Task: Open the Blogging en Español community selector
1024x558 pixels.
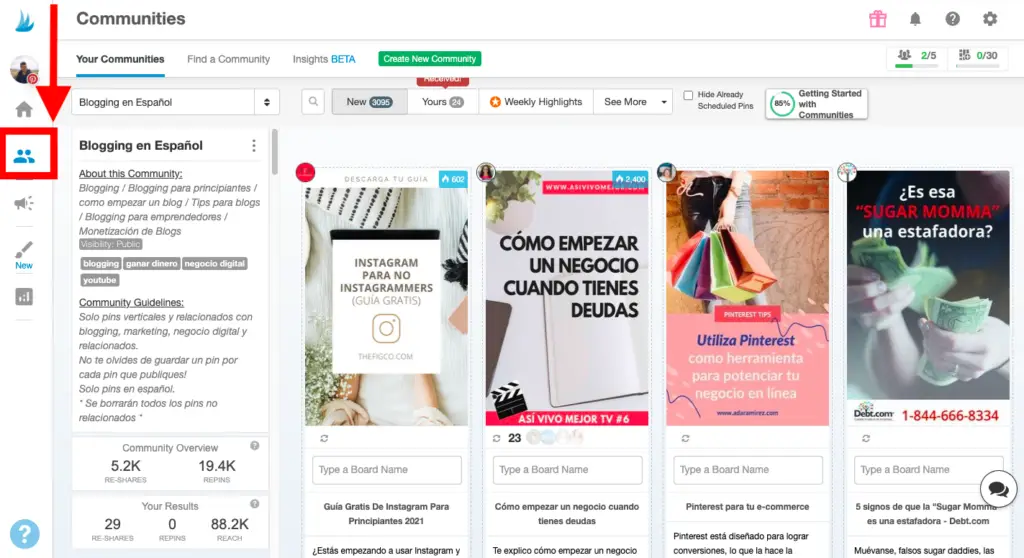Action: (175, 102)
